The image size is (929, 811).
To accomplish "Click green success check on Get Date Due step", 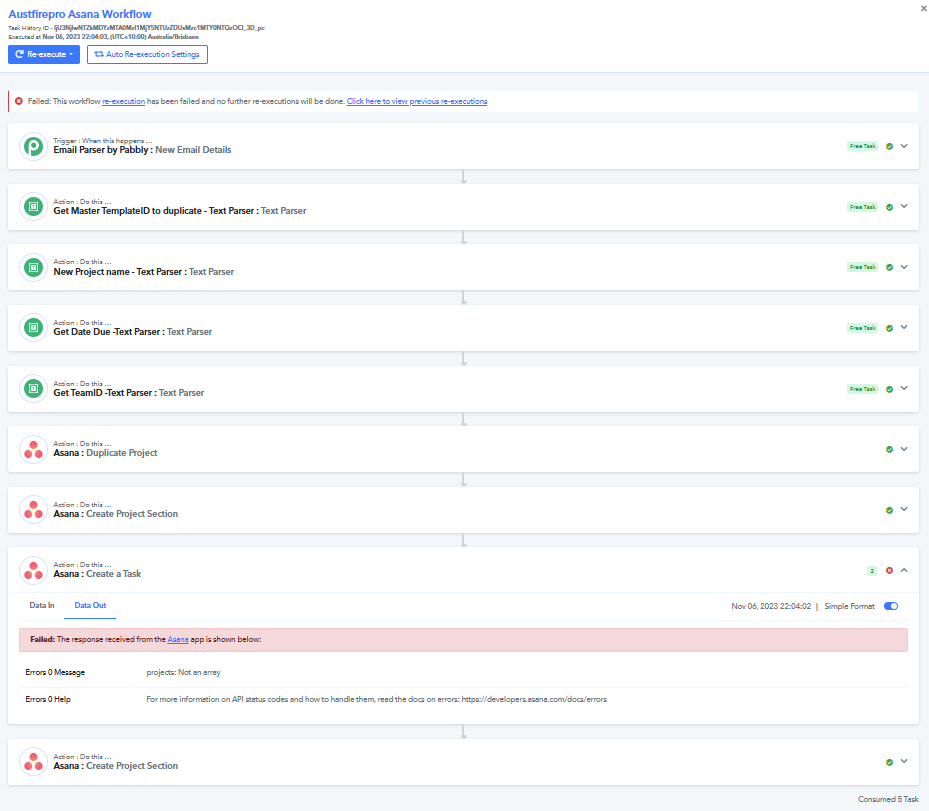I will coord(889,328).
